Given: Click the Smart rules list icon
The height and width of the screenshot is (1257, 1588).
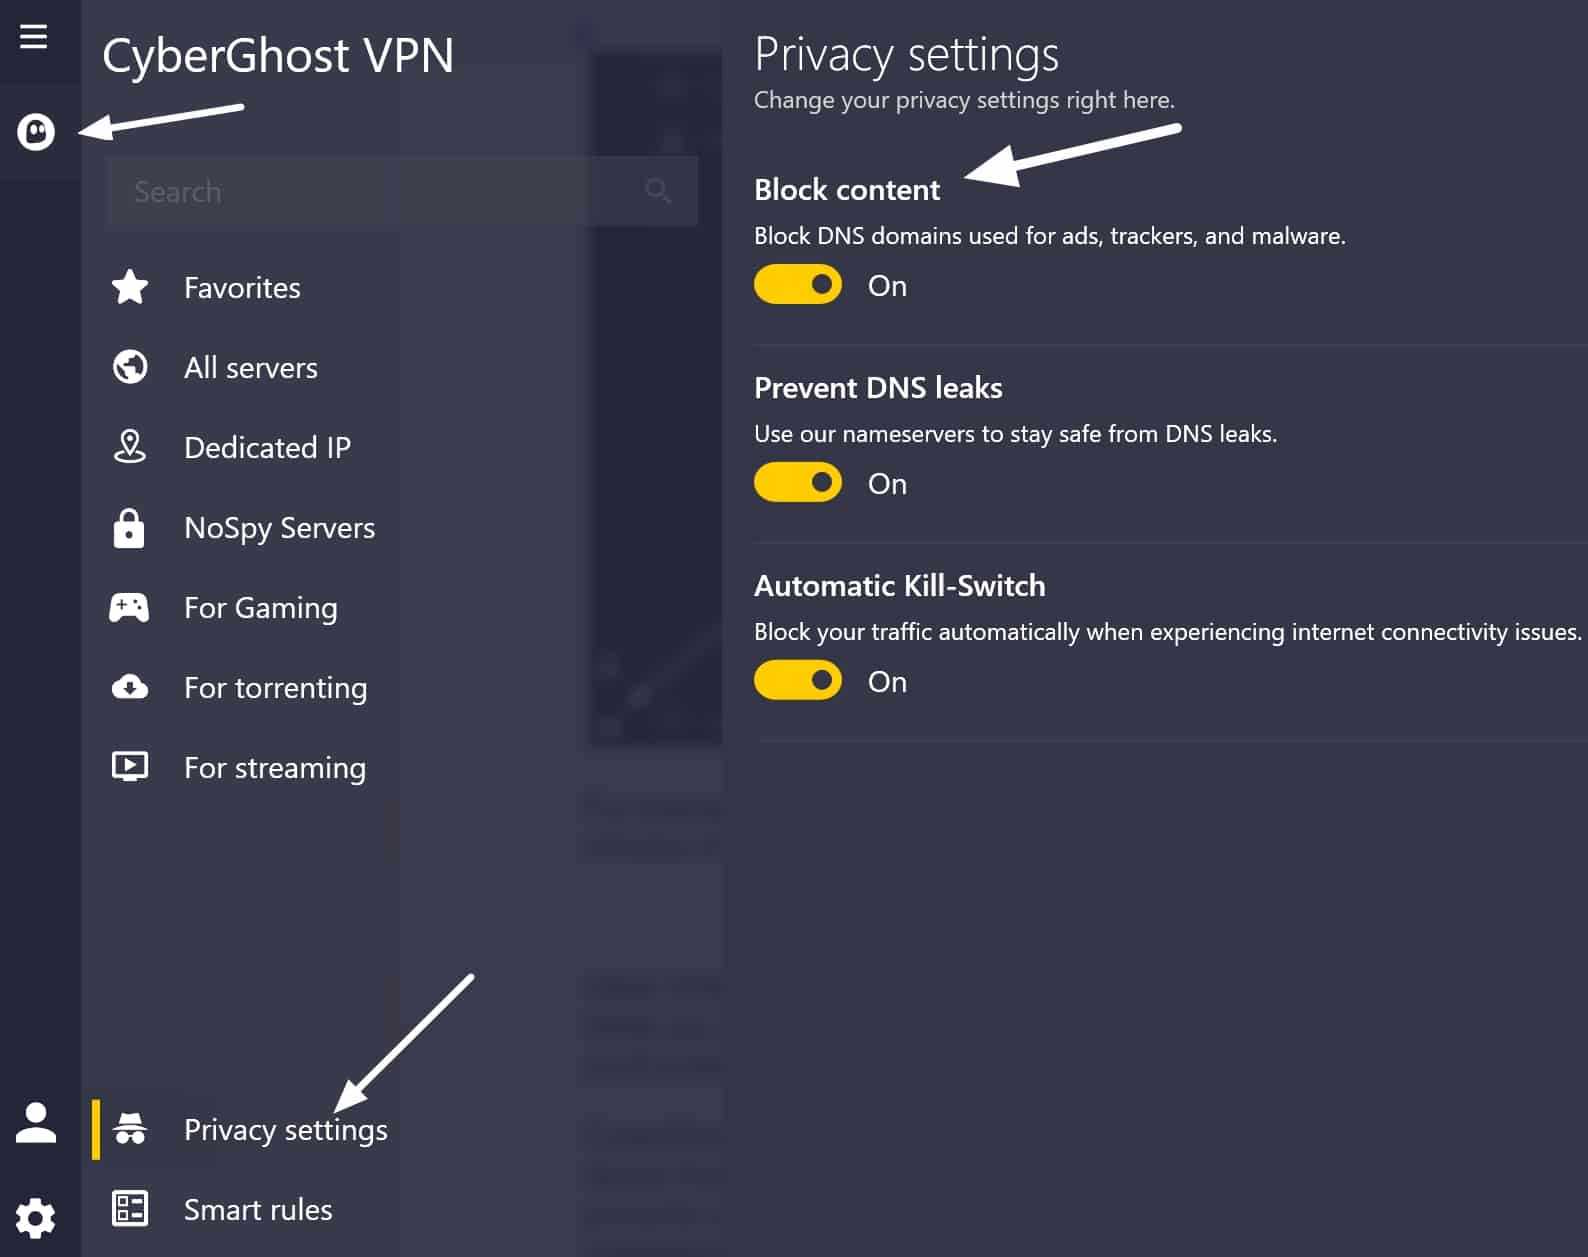Looking at the screenshot, I should click(x=130, y=1208).
